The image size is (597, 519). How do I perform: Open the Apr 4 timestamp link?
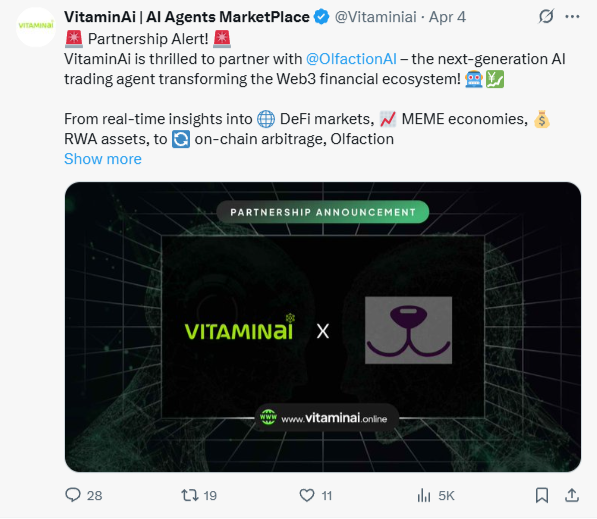(447, 17)
